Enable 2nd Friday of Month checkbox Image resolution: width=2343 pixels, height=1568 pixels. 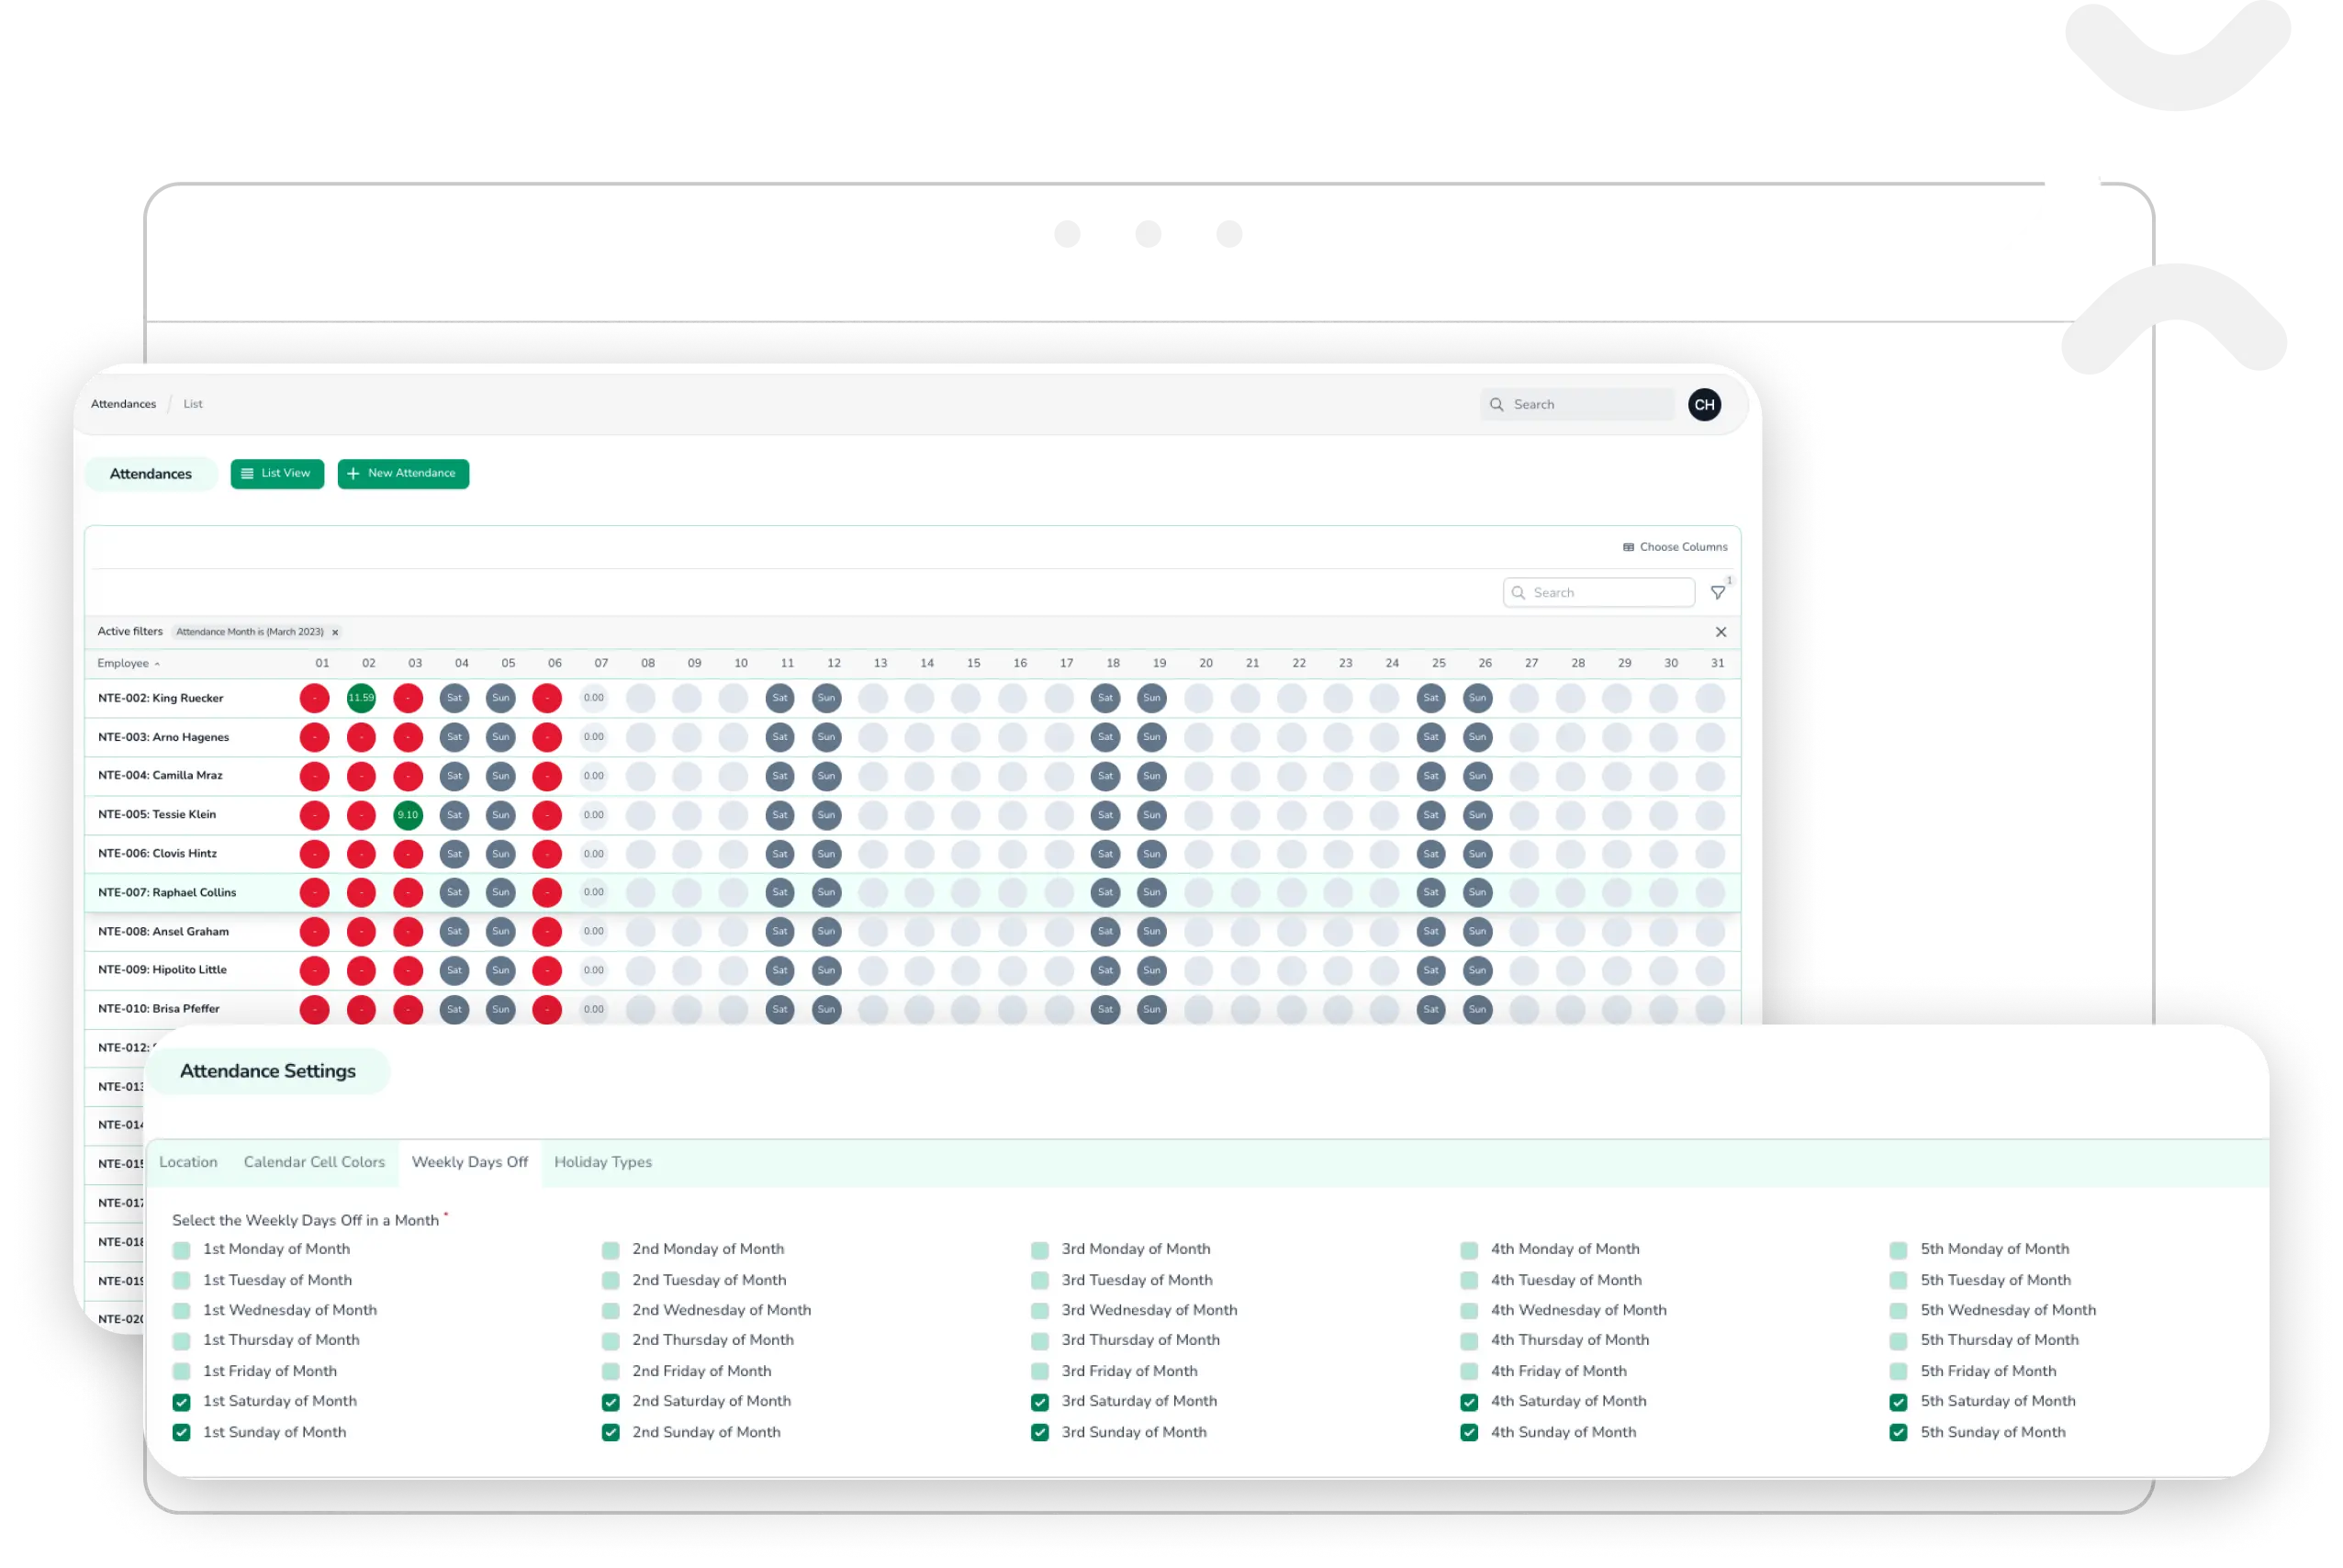(610, 1372)
